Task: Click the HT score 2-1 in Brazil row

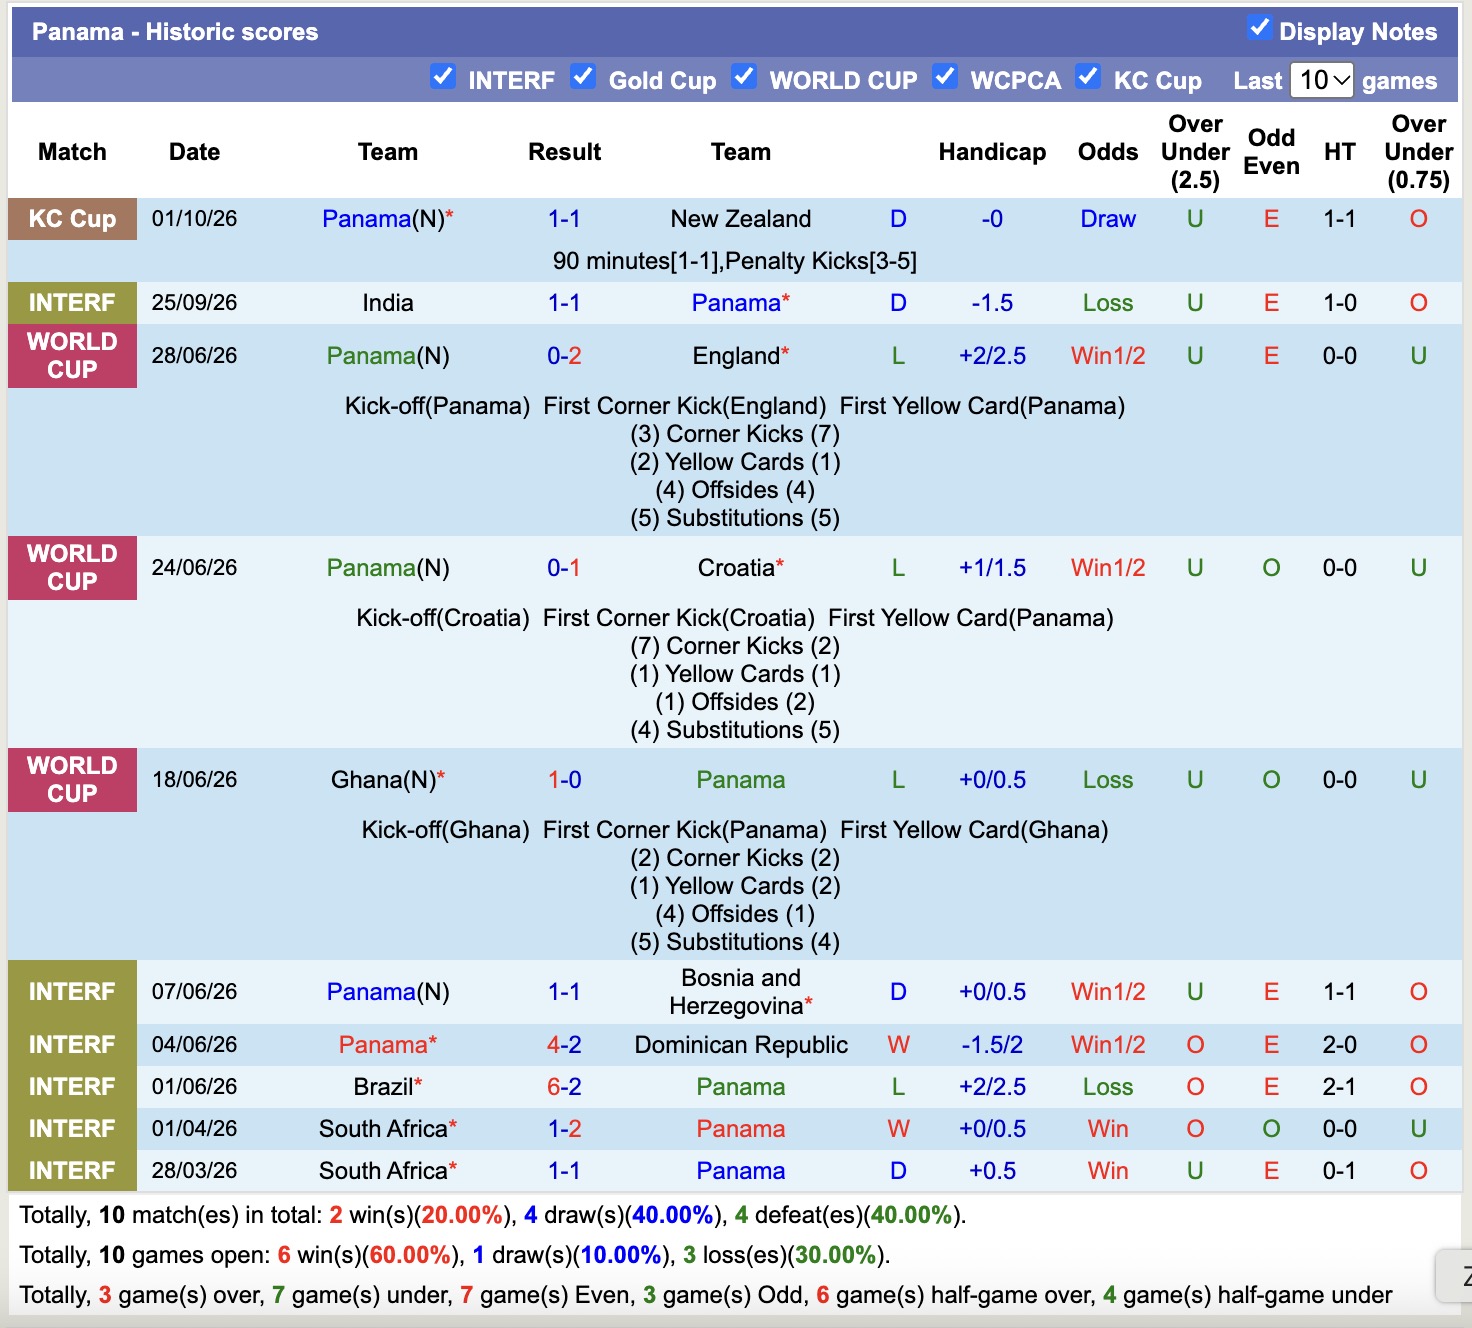Action: pos(1339,1087)
